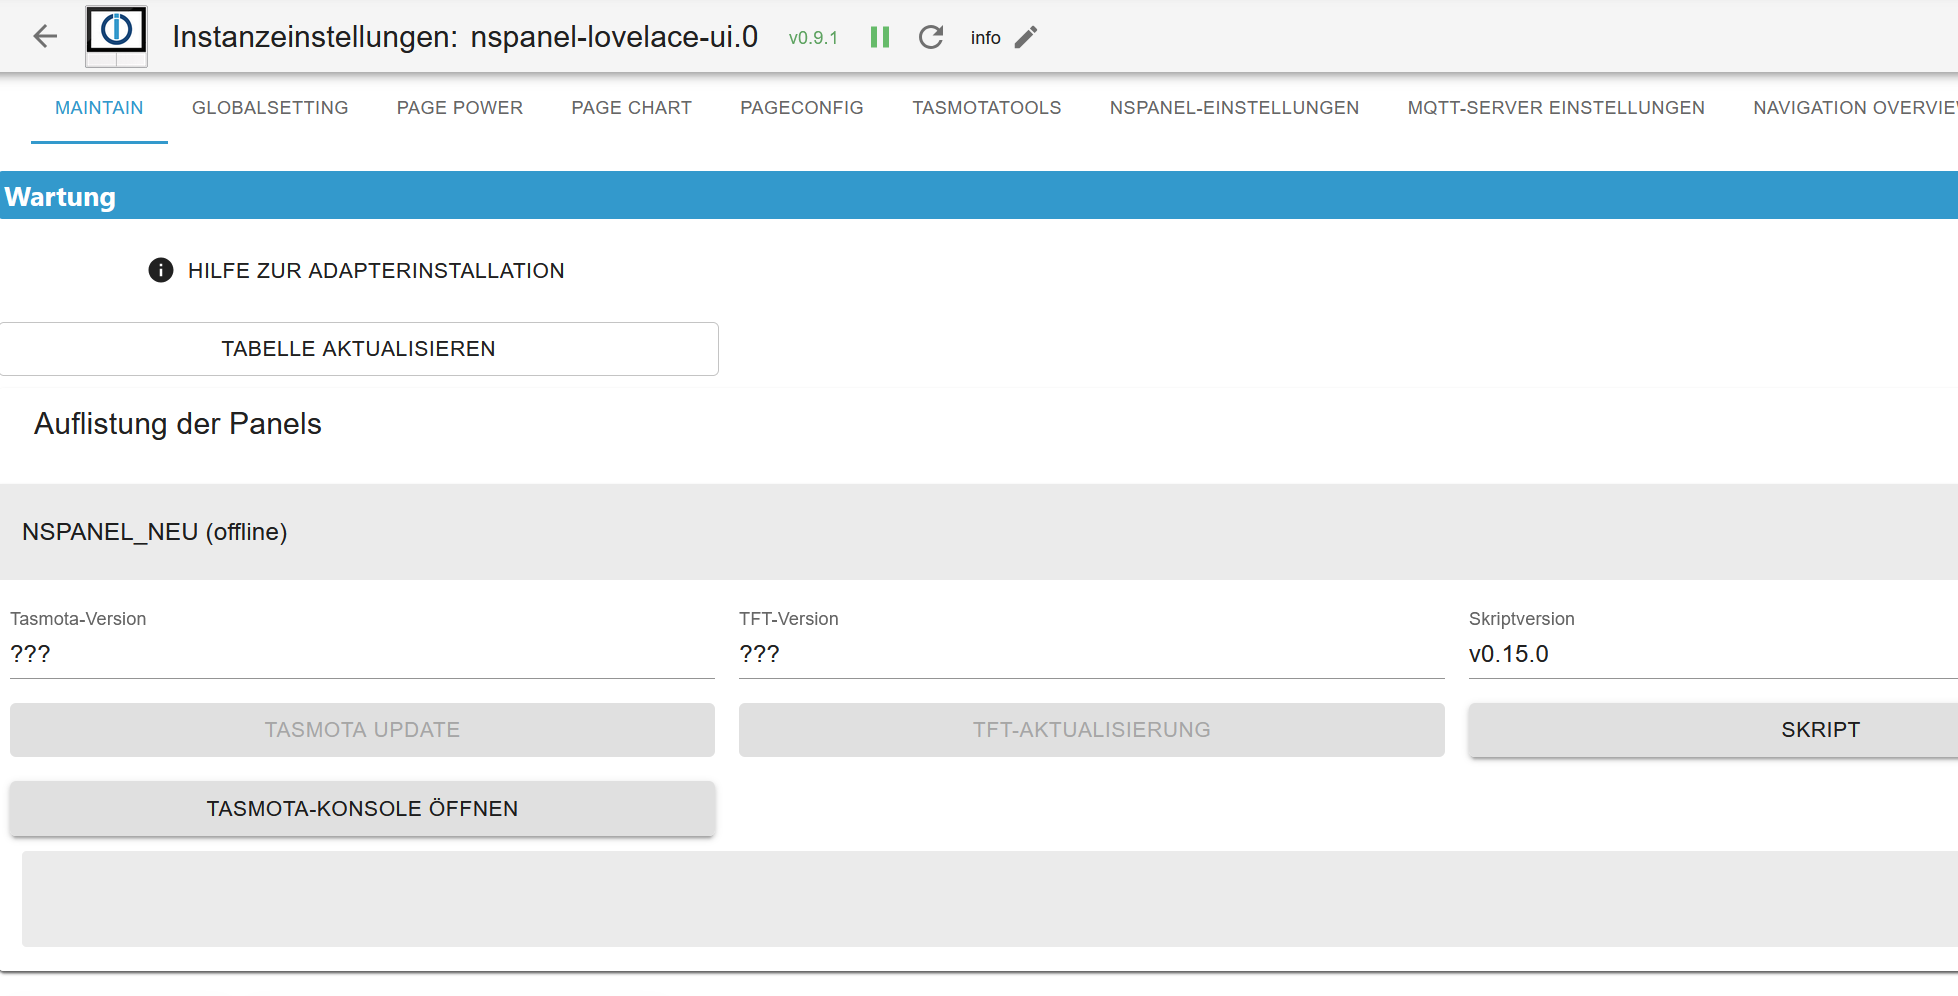Click the ioBroker adapter logo
Image resolution: width=1958 pixels, height=996 pixels.
point(116,36)
